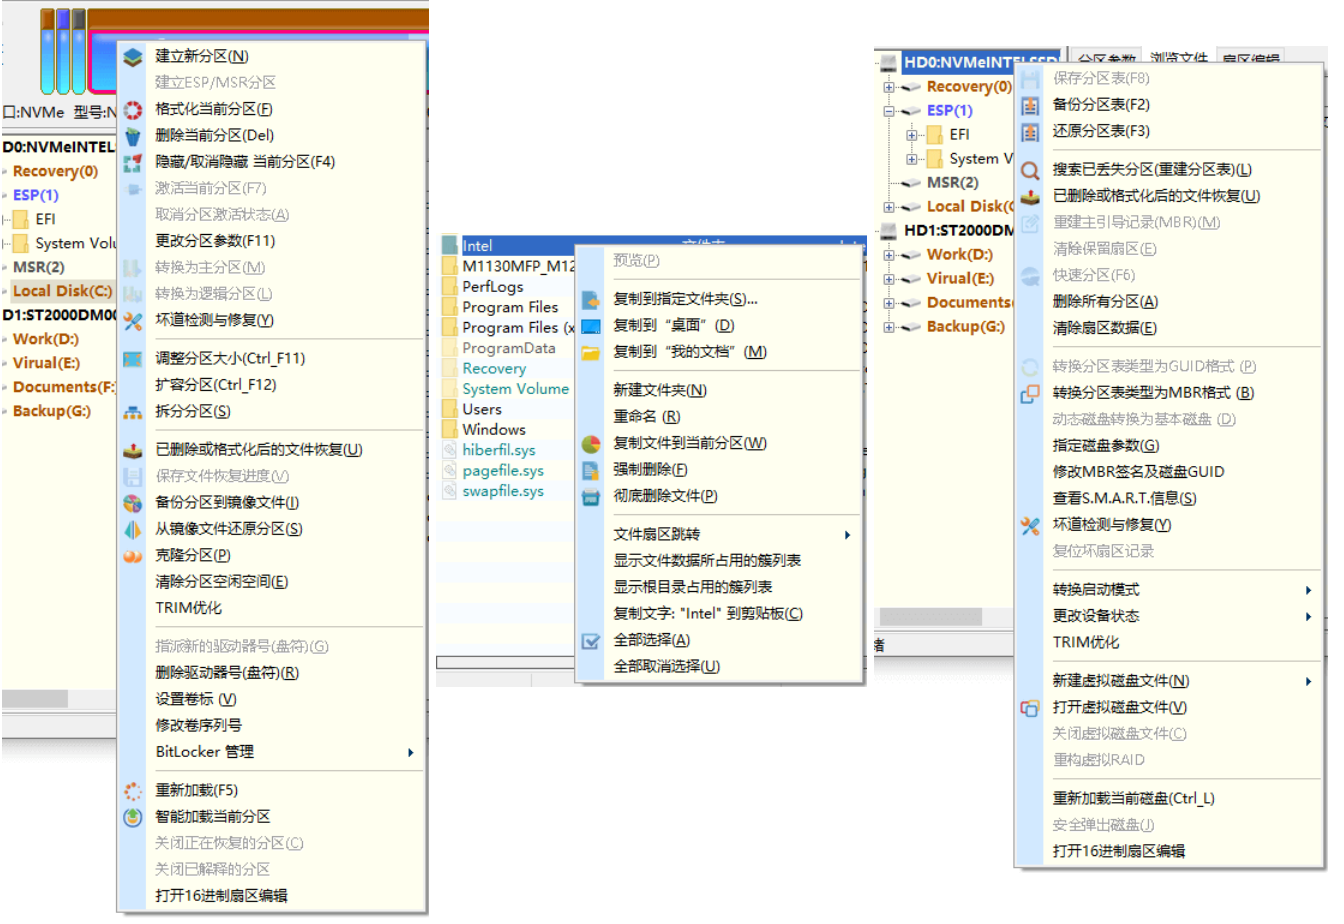Screen dimensions: 1344x924
Task: Click the 隐藏/取消隐藏 当前分区 icon
Action: tap(133, 163)
